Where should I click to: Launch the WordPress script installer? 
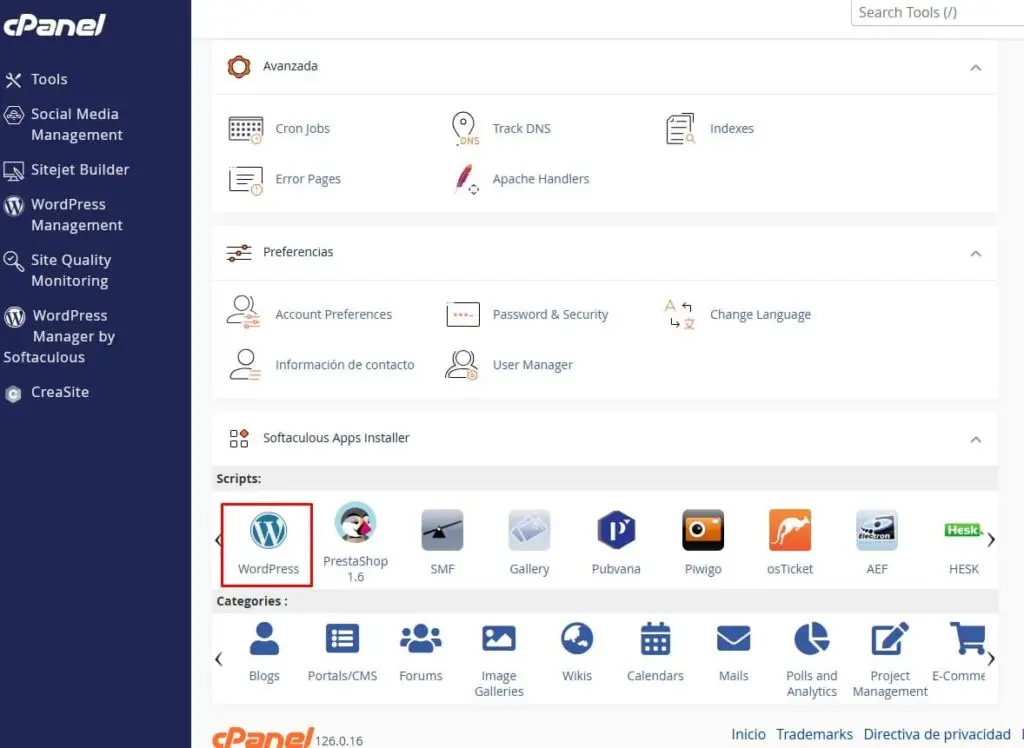click(x=267, y=544)
